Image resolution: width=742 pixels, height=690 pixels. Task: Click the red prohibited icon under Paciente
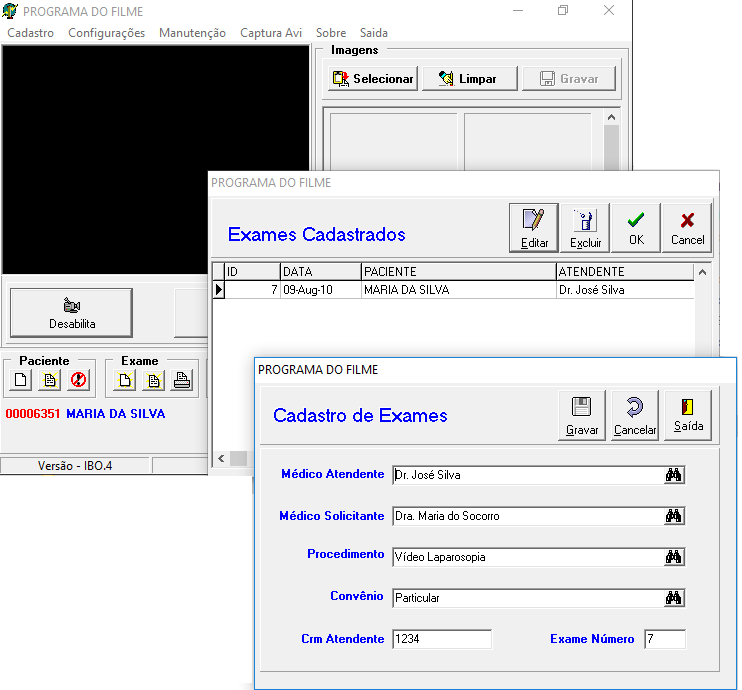77,380
